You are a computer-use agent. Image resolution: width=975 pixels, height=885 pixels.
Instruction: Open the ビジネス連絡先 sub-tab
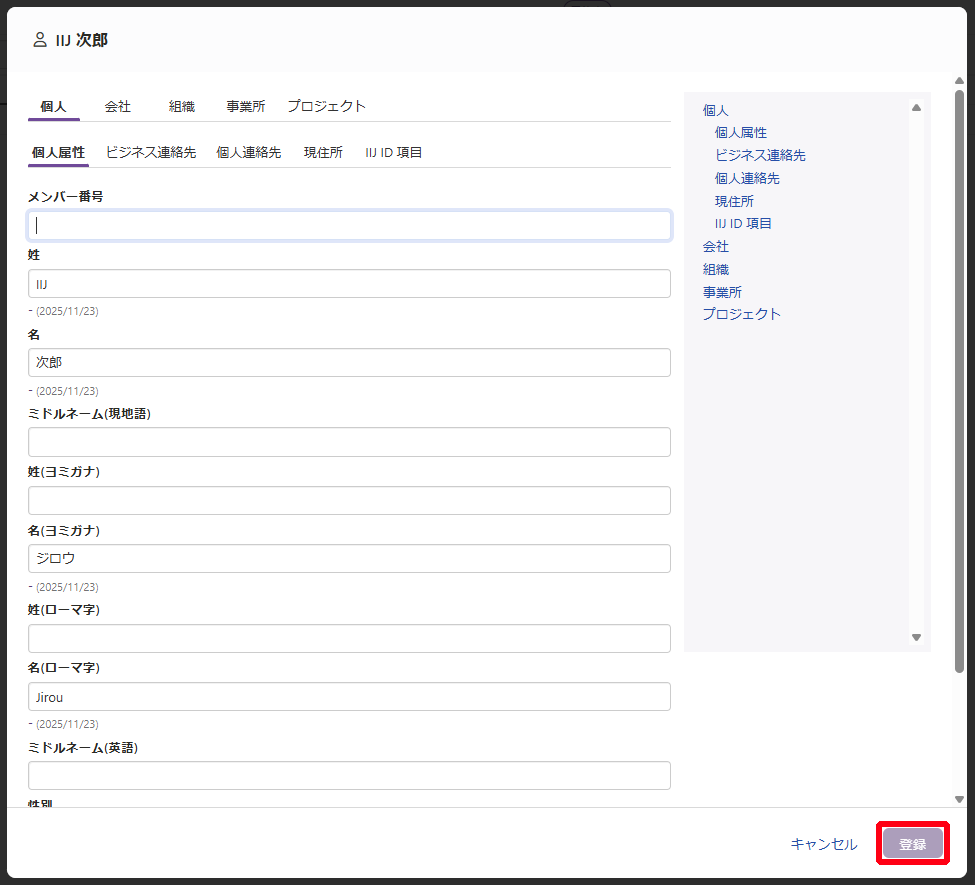[151, 153]
